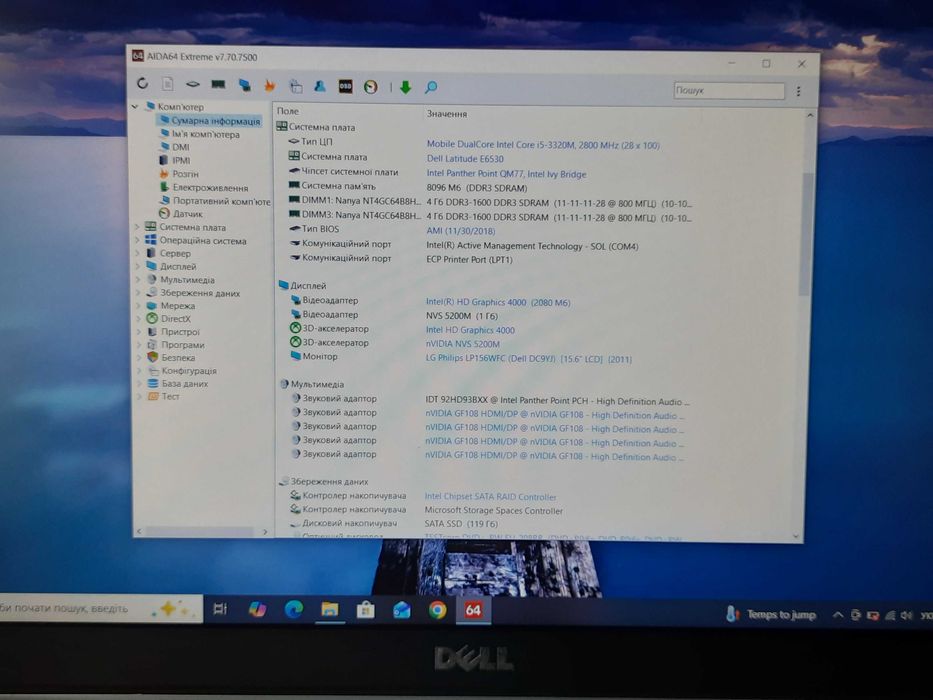Open the Dell Latitude E6530 link

(x=465, y=159)
